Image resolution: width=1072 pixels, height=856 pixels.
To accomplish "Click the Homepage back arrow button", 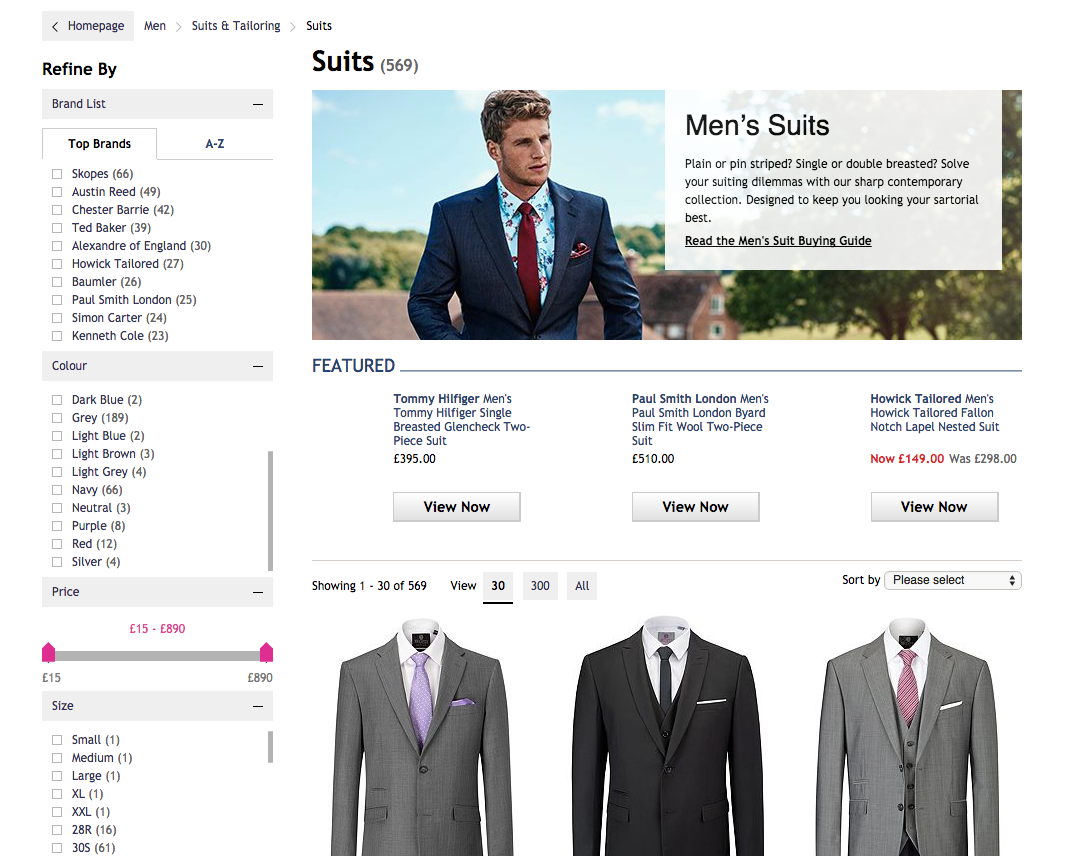I will pos(88,26).
